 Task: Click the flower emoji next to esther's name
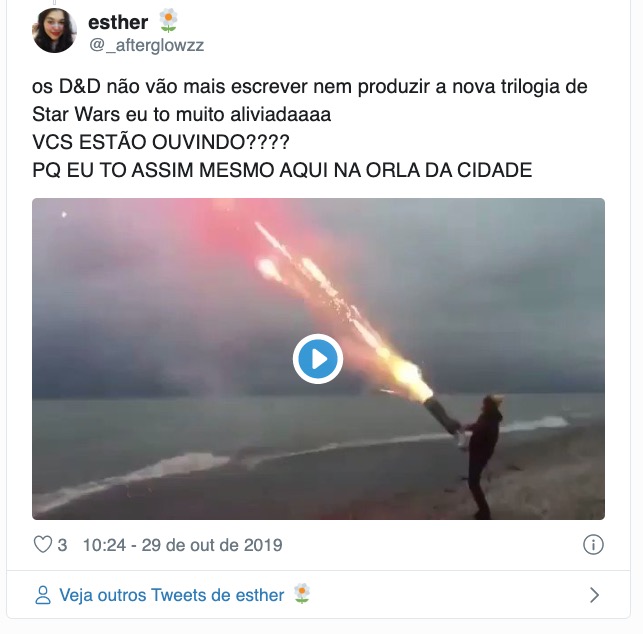point(168,21)
